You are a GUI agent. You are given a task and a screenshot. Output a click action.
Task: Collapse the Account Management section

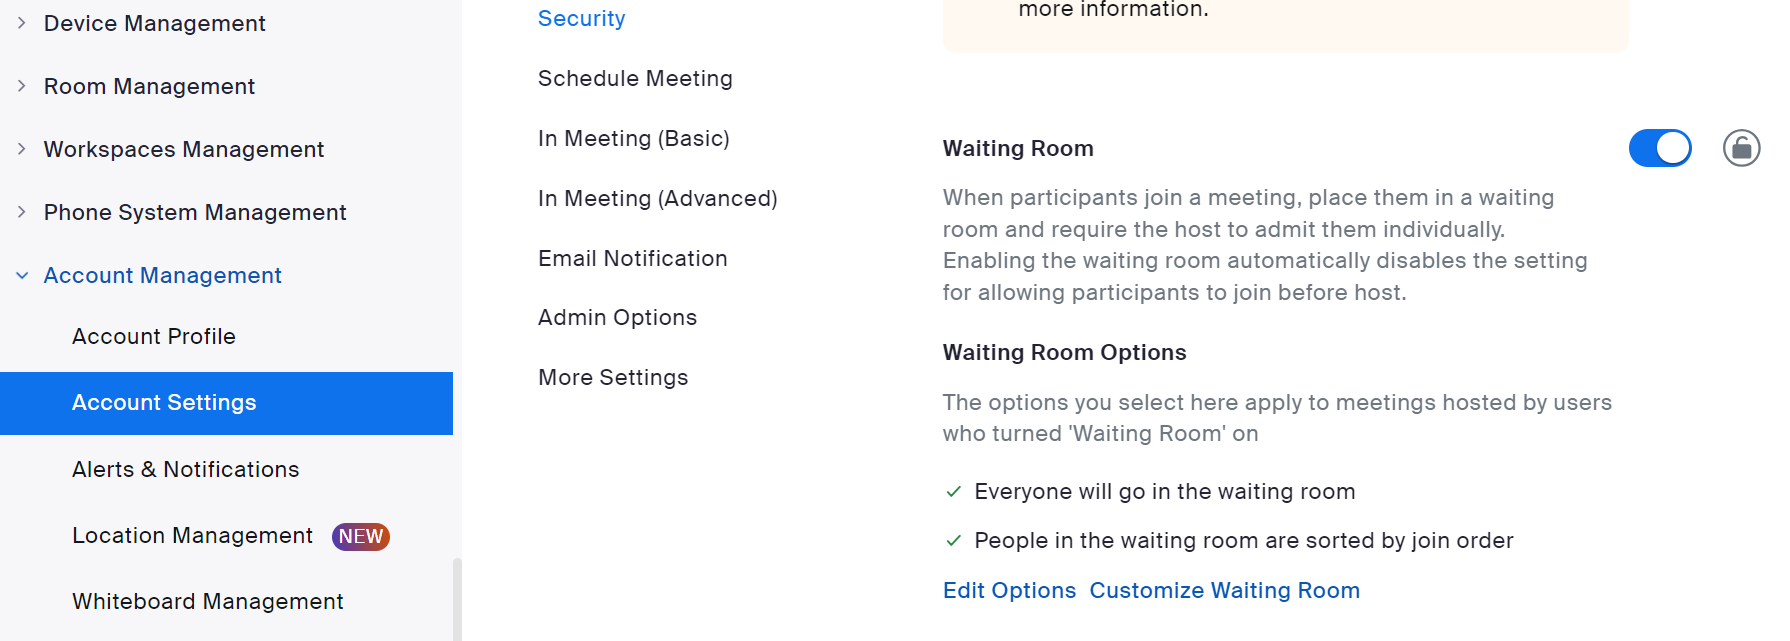click(x=22, y=275)
